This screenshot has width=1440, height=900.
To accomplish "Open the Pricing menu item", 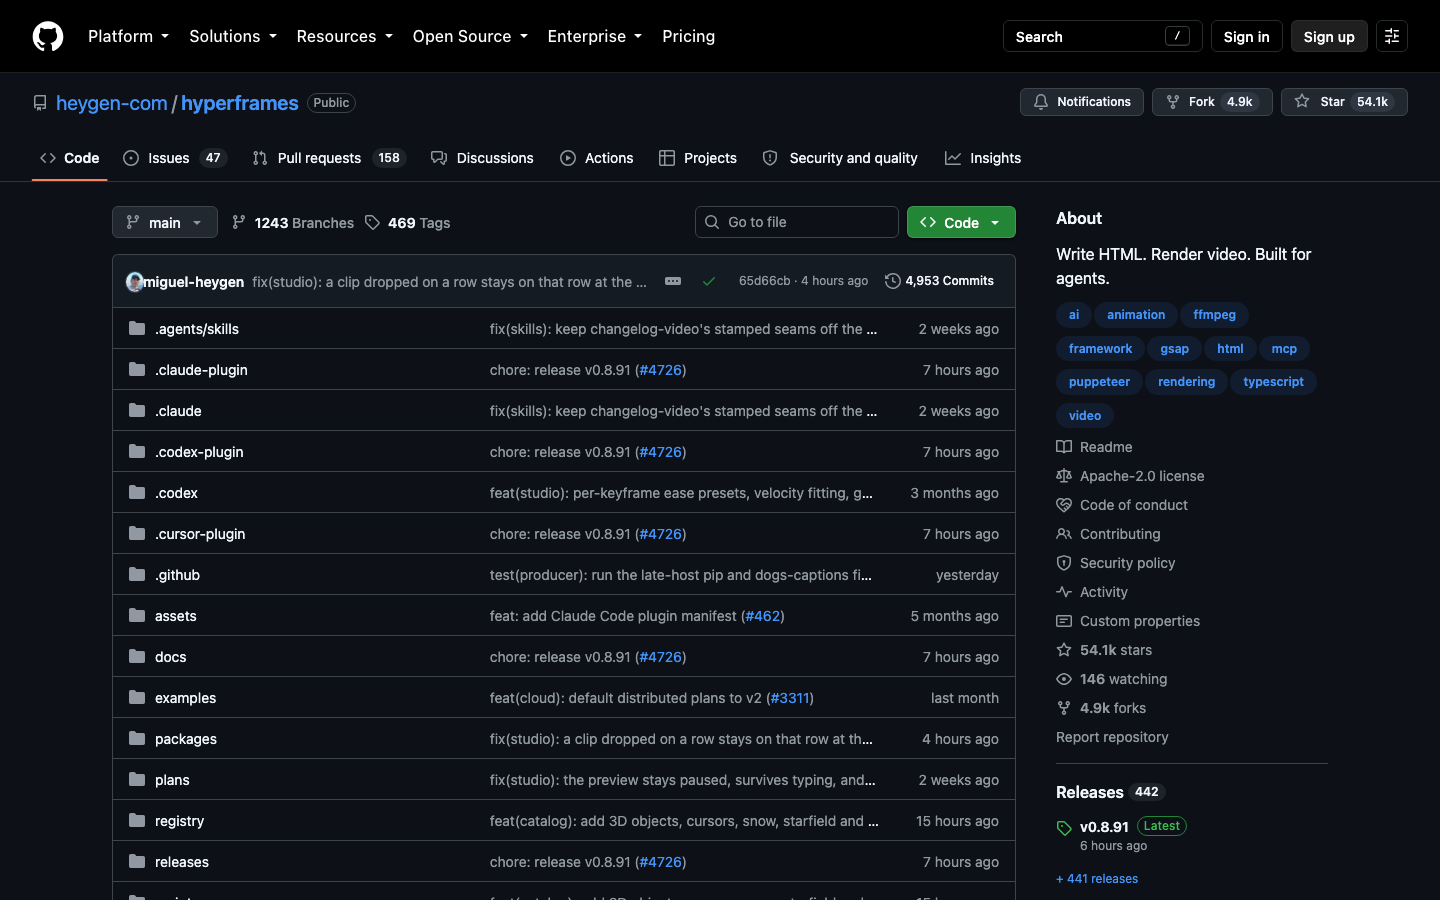I will point(688,36).
